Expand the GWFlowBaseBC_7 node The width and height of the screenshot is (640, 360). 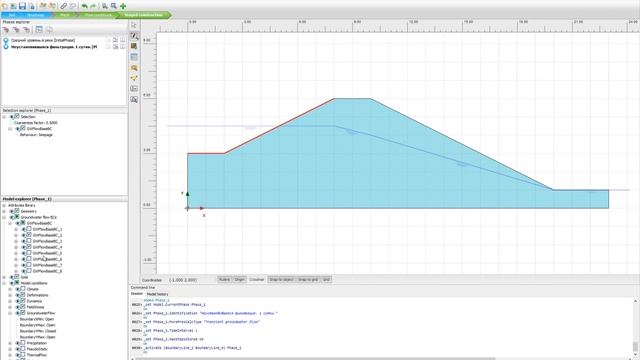(16, 265)
